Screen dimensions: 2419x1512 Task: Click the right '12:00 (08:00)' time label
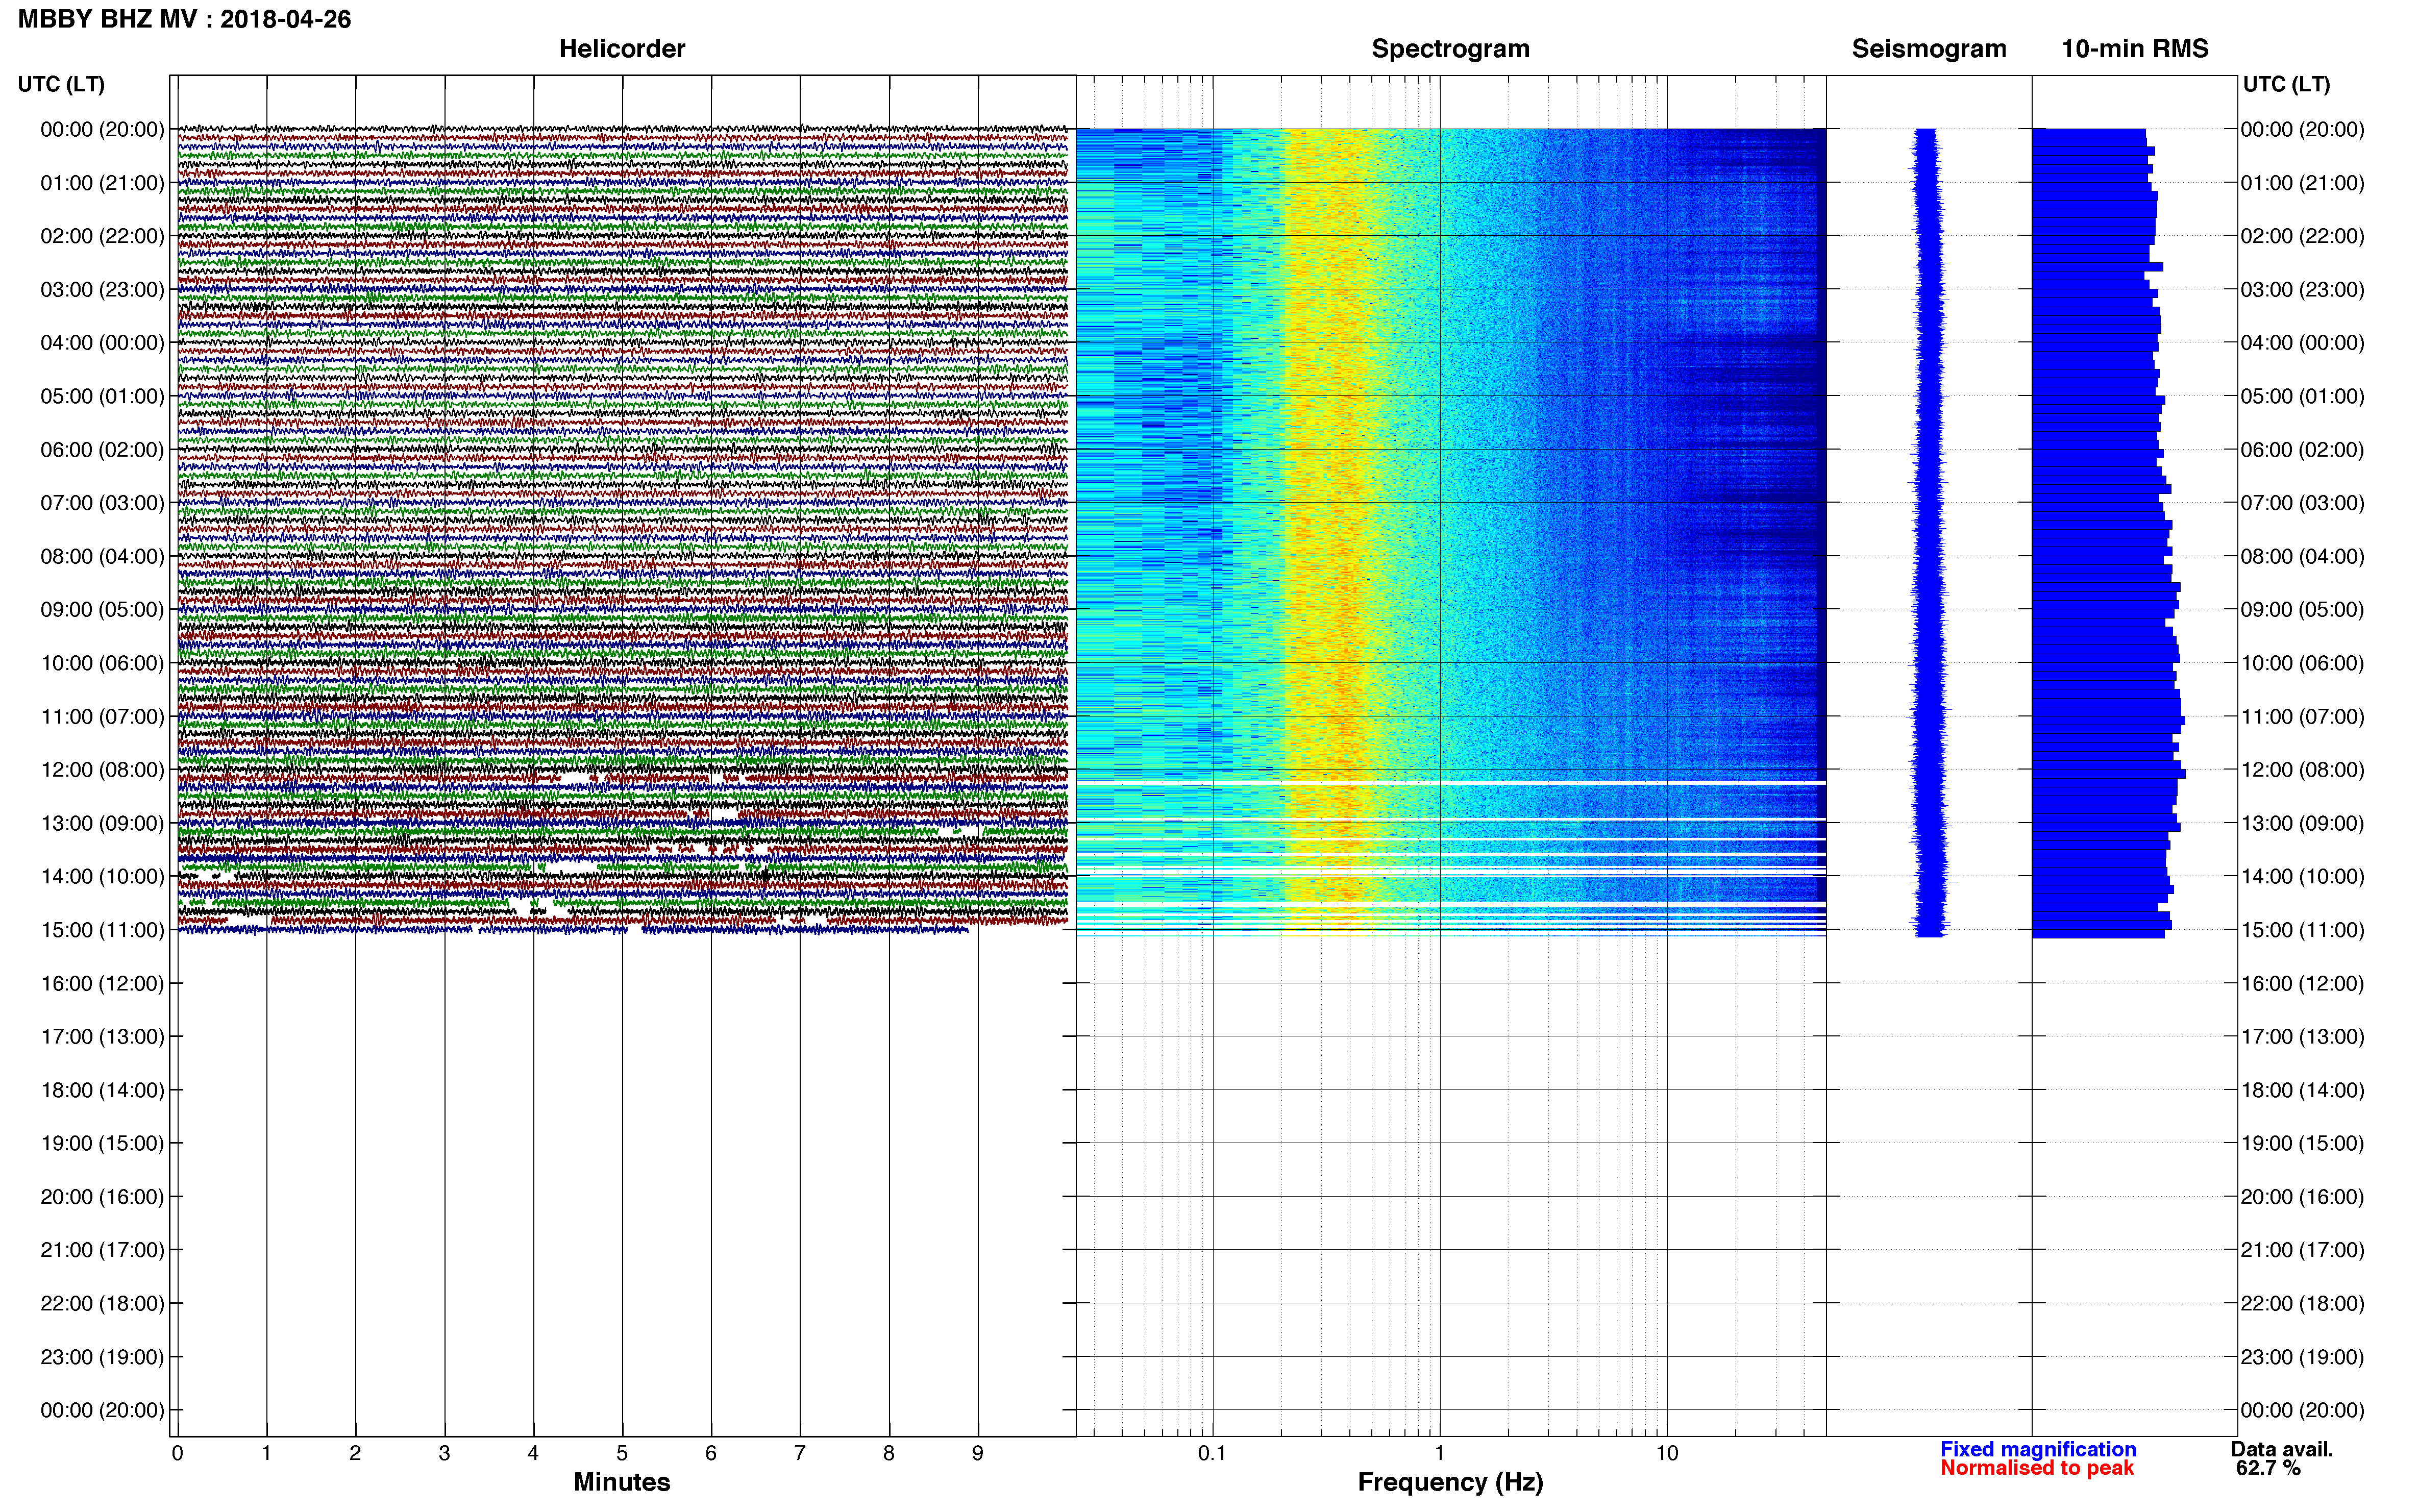coord(2302,769)
